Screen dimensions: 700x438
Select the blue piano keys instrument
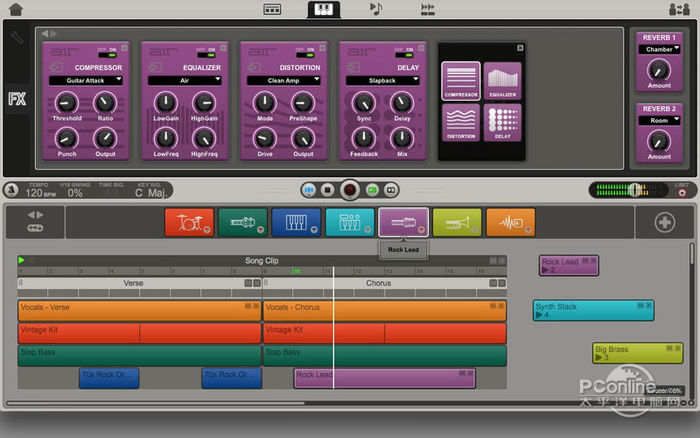[296, 222]
